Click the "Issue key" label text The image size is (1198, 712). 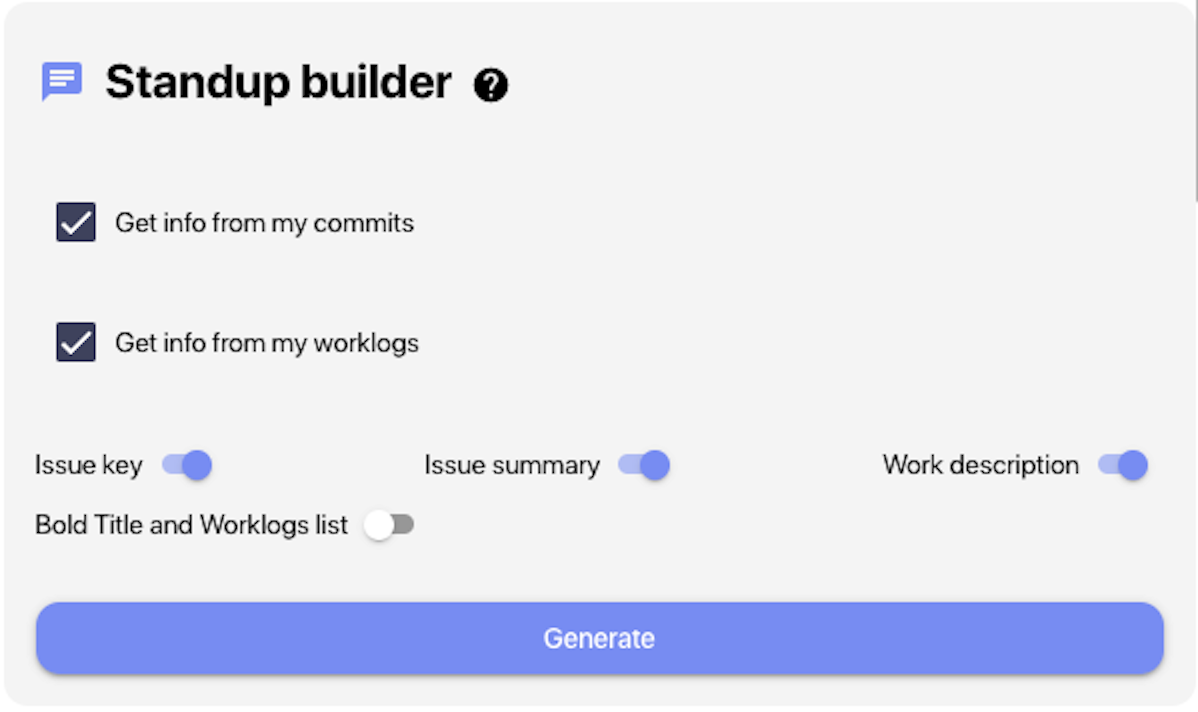point(89,465)
